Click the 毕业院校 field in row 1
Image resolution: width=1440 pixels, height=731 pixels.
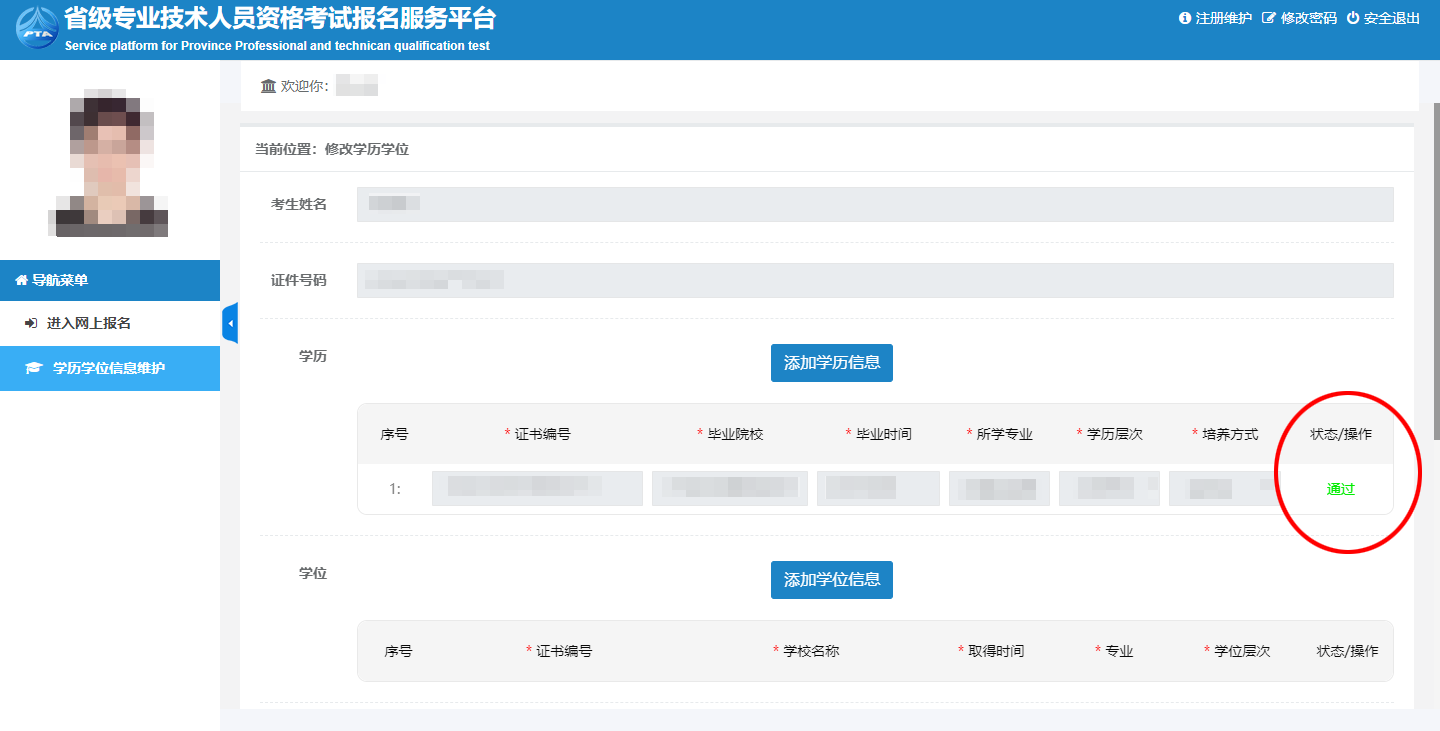[729, 489]
